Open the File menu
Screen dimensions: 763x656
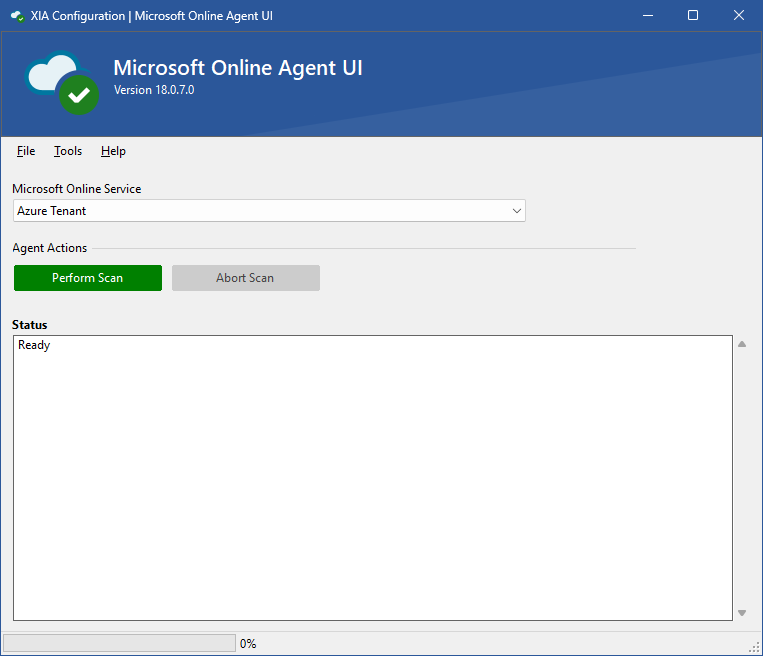point(26,151)
